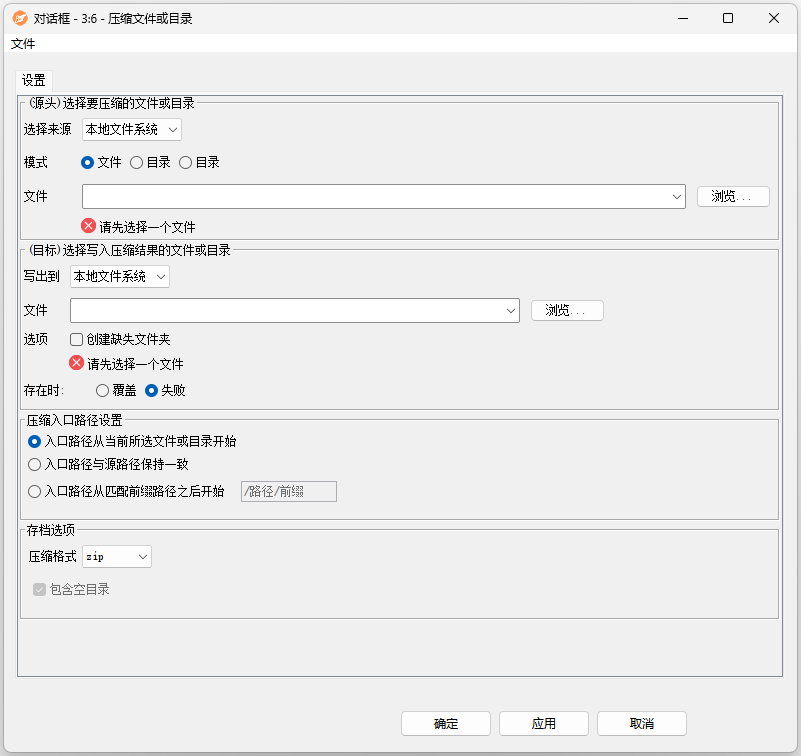Screen dimensions: 801x756
Task: Open the 选择来源 file system dropdown
Action: coord(131,129)
